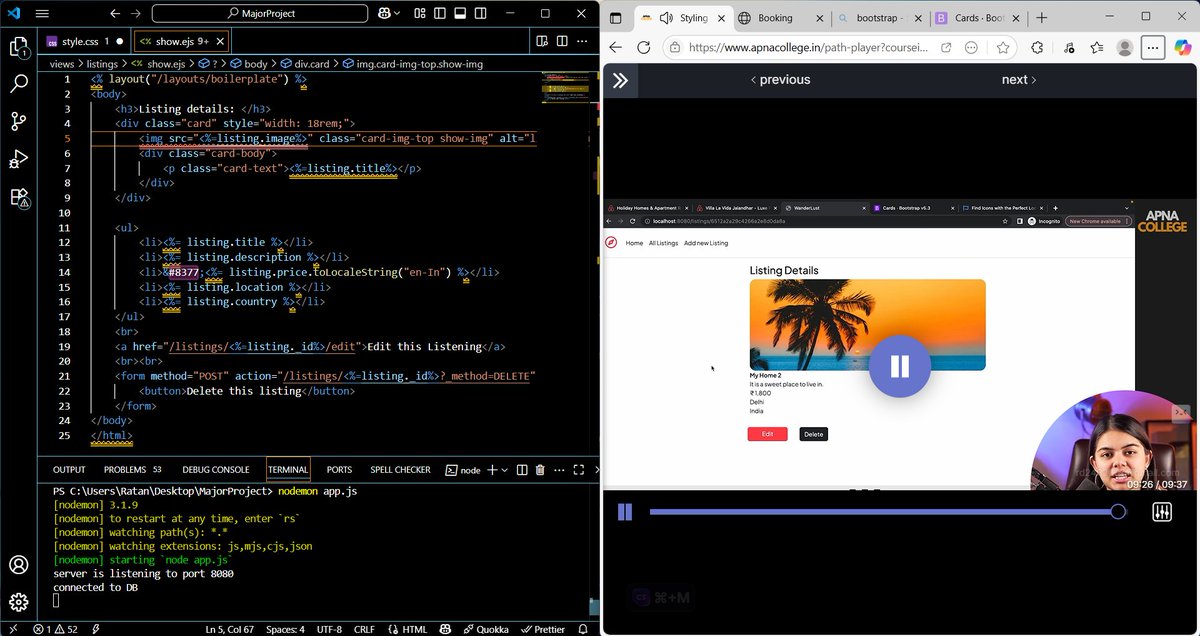Click the Quokka status bar item

[485, 629]
